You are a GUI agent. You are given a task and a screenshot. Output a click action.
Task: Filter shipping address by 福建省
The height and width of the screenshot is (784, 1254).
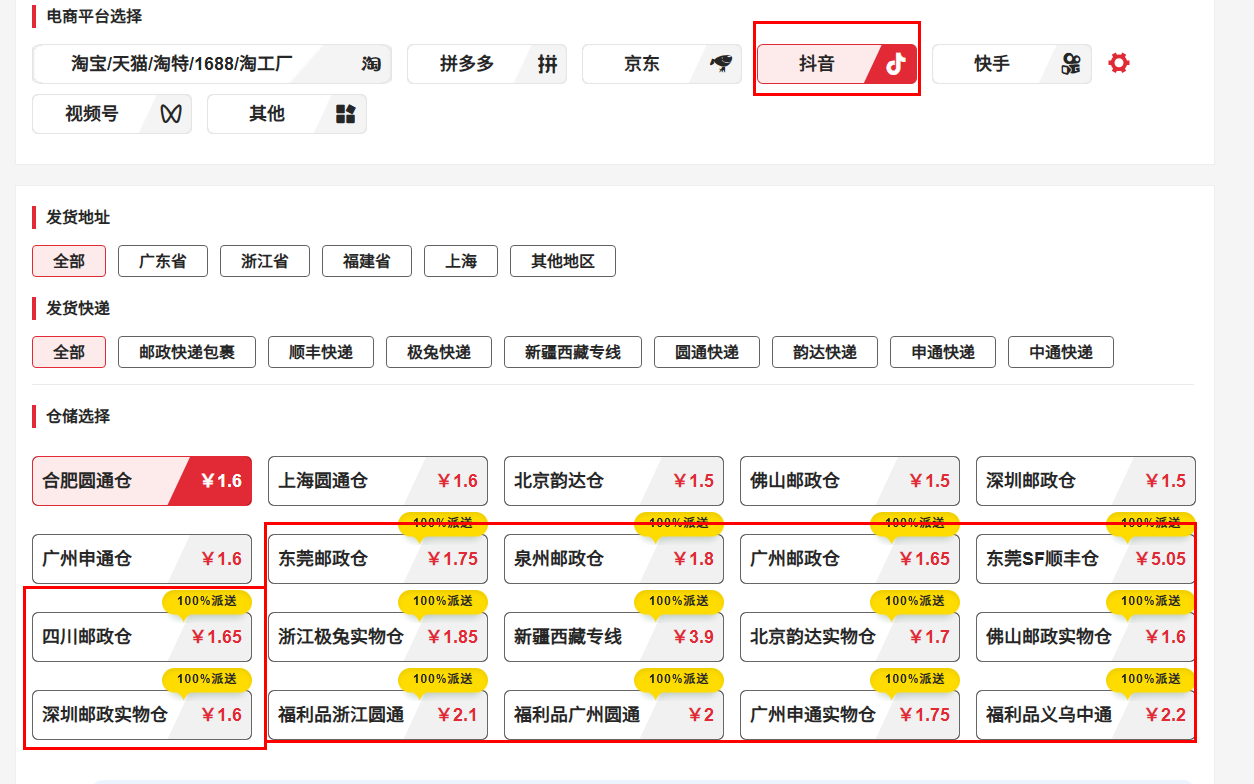click(x=367, y=261)
